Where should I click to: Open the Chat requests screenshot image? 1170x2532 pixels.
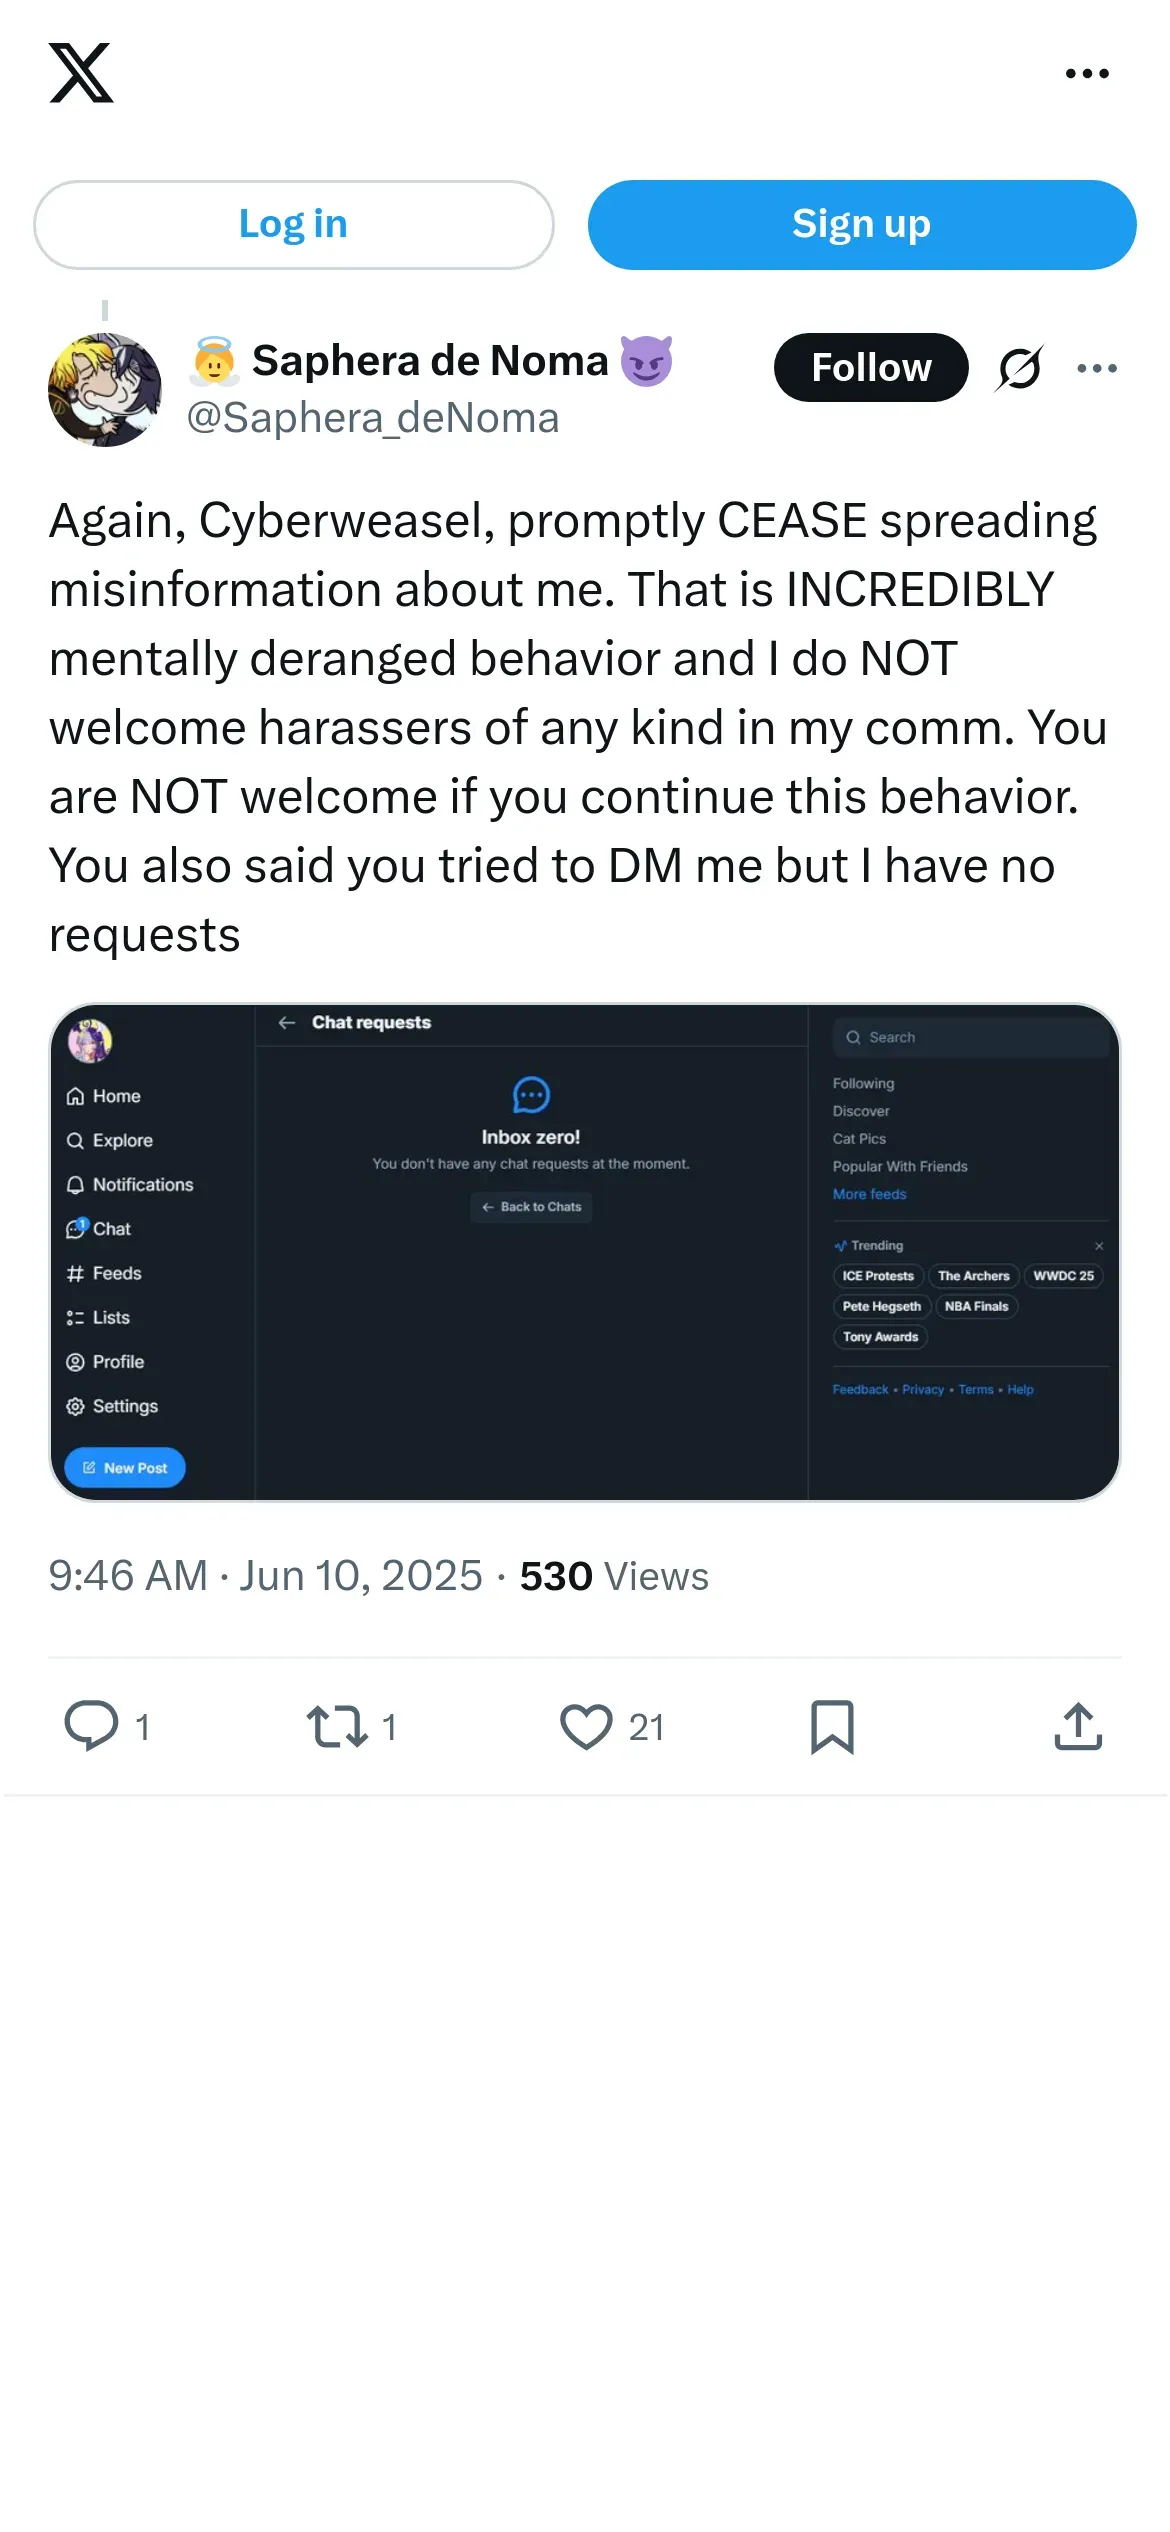pyautogui.click(x=584, y=1252)
